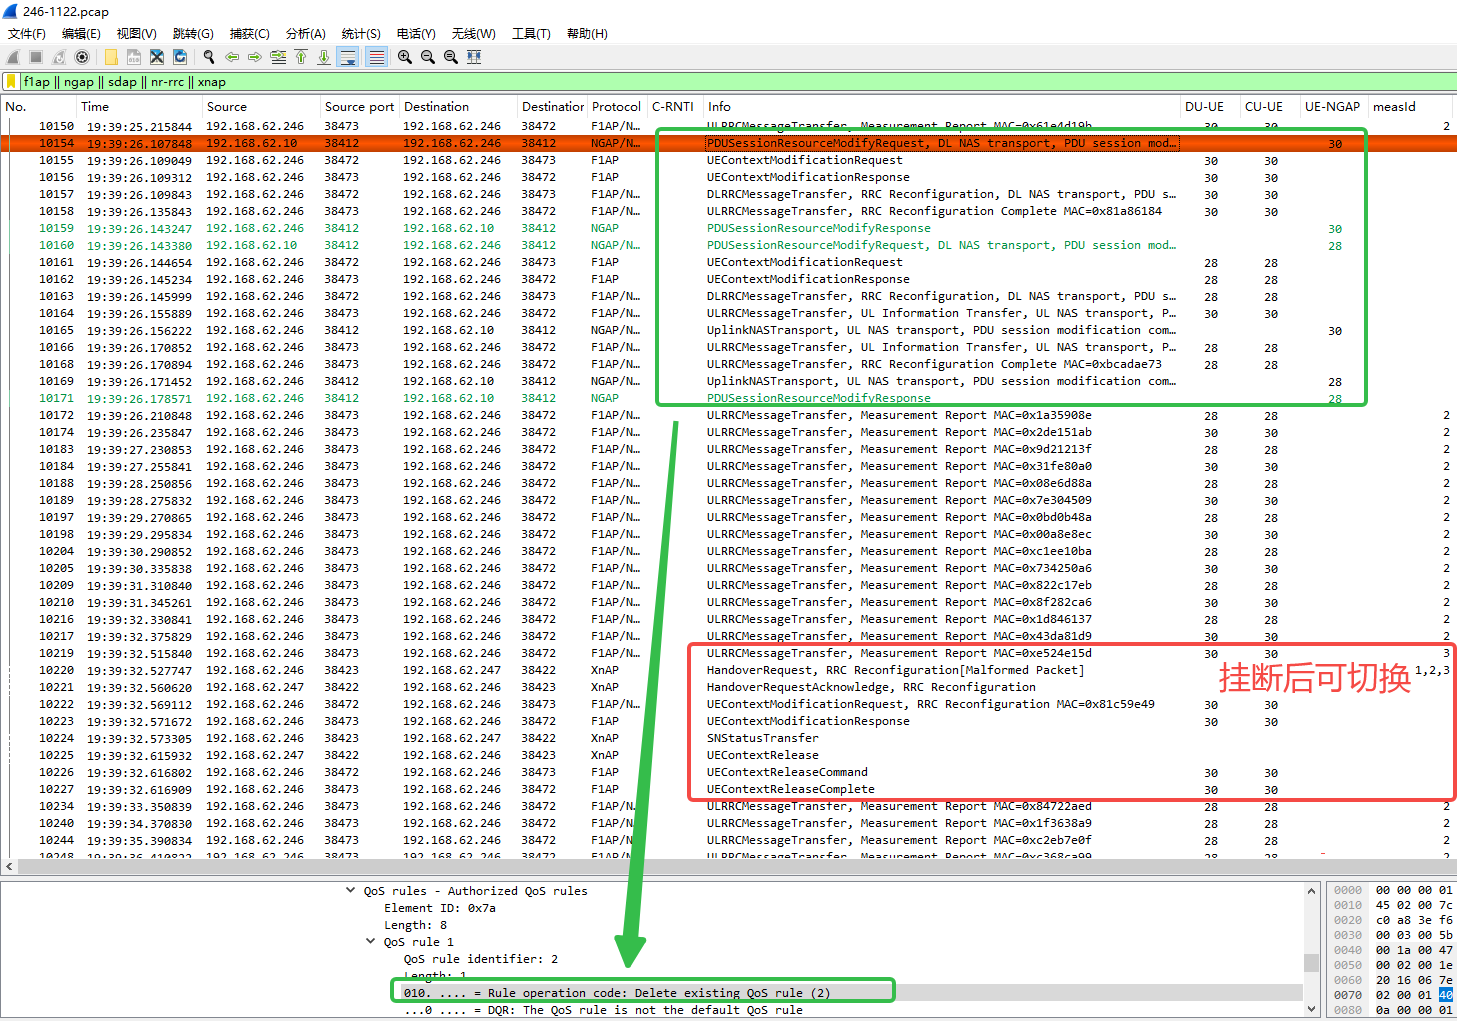Click packet list horizontal scrollbar left arrow

pos(9,867)
